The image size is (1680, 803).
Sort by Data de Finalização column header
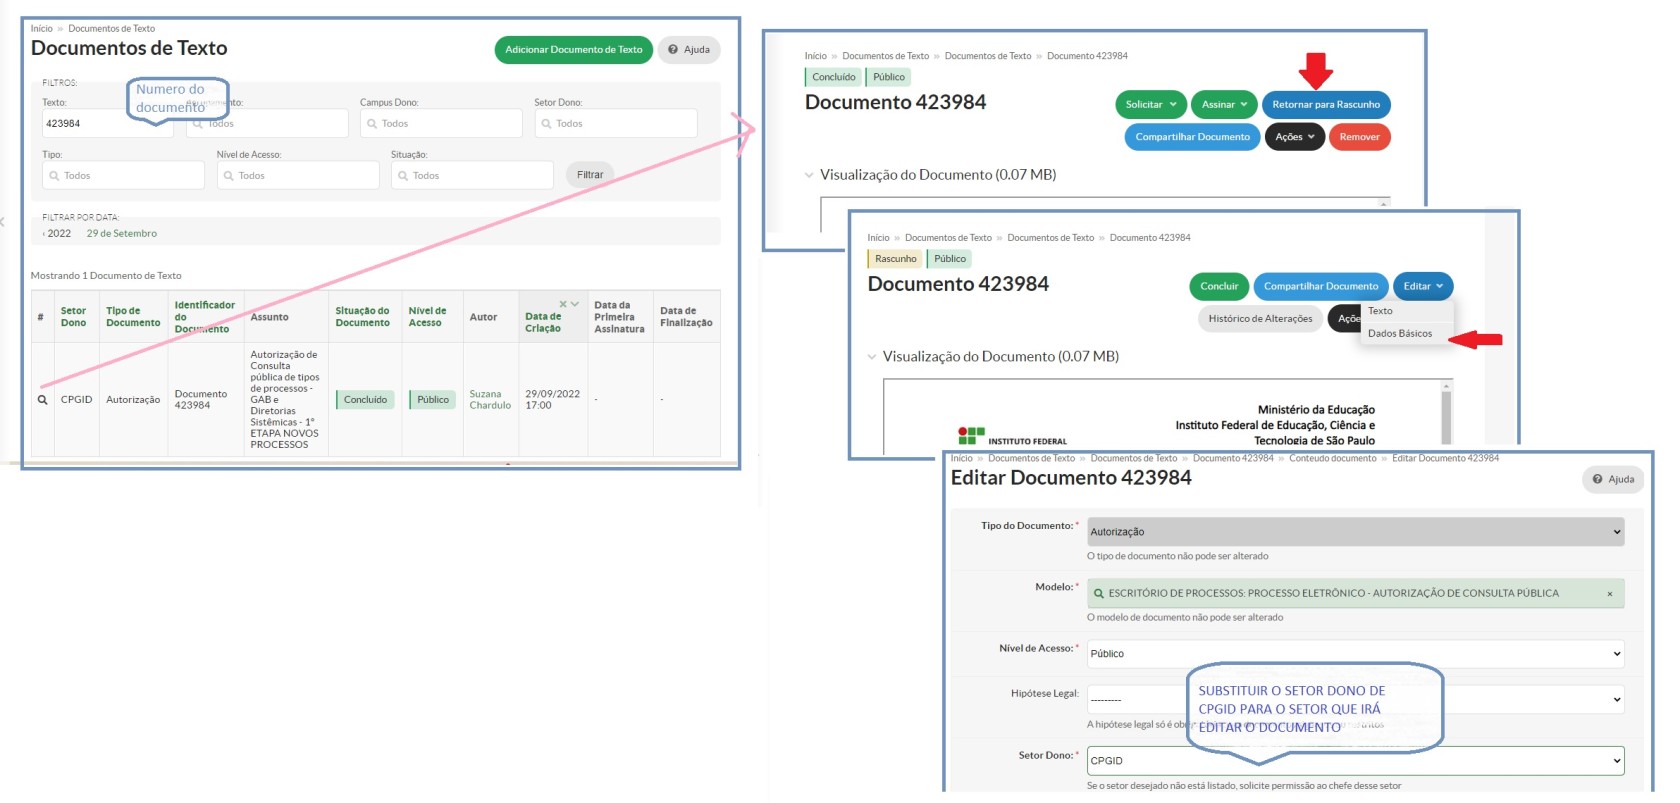tap(686, 317)
